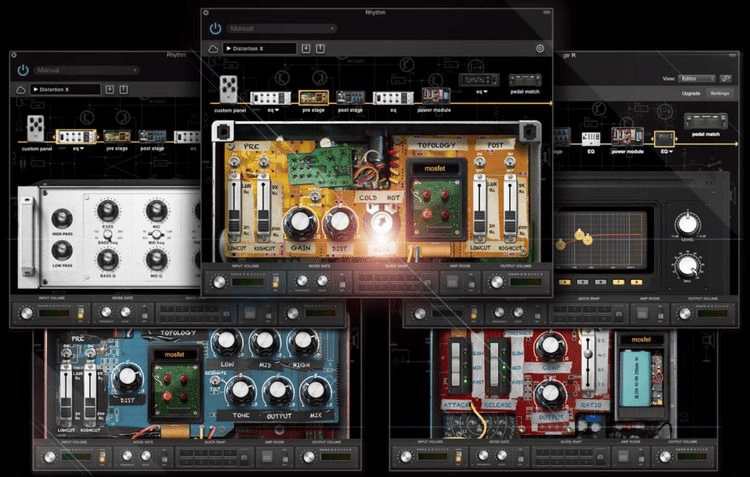Open the Distortion X preset selector in front window

tap(259, 48)
